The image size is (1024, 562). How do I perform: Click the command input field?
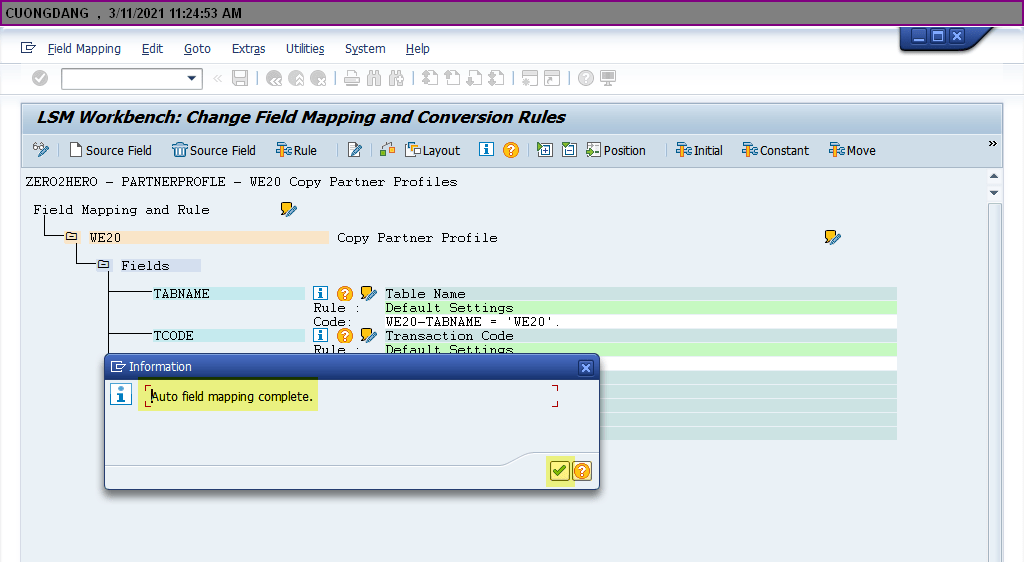click(122, 78)
